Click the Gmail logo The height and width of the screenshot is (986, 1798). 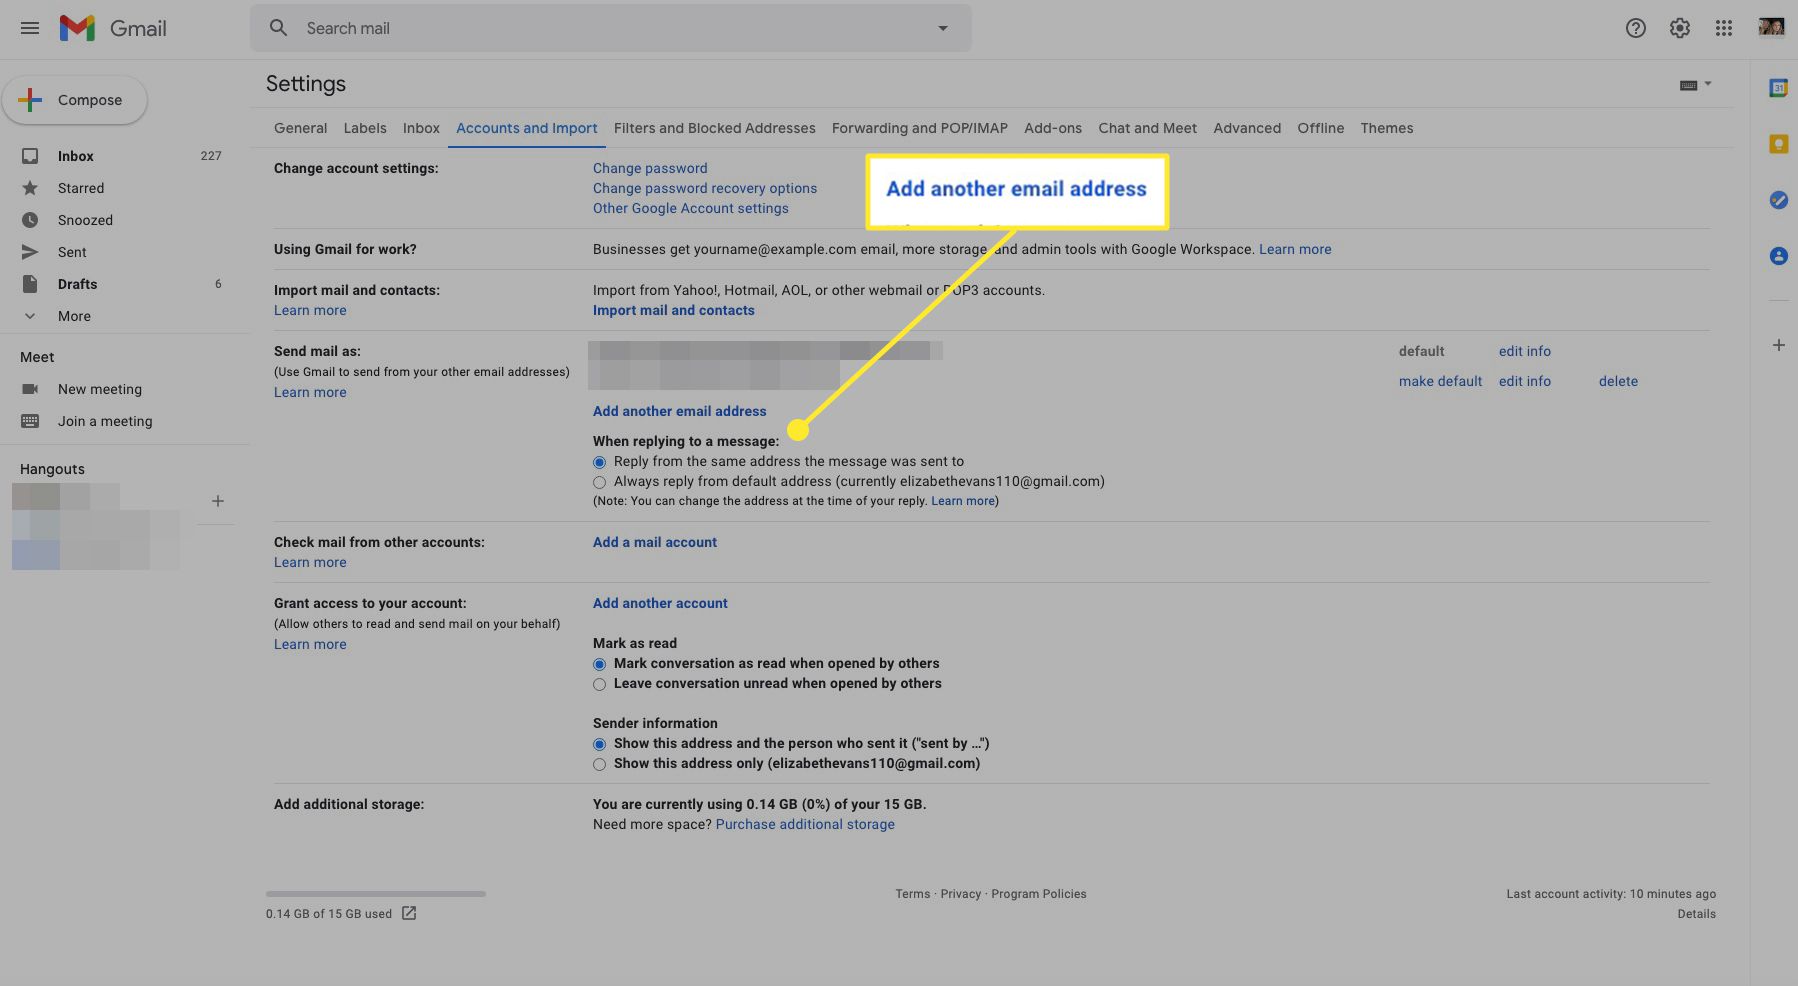pos(113,28)
